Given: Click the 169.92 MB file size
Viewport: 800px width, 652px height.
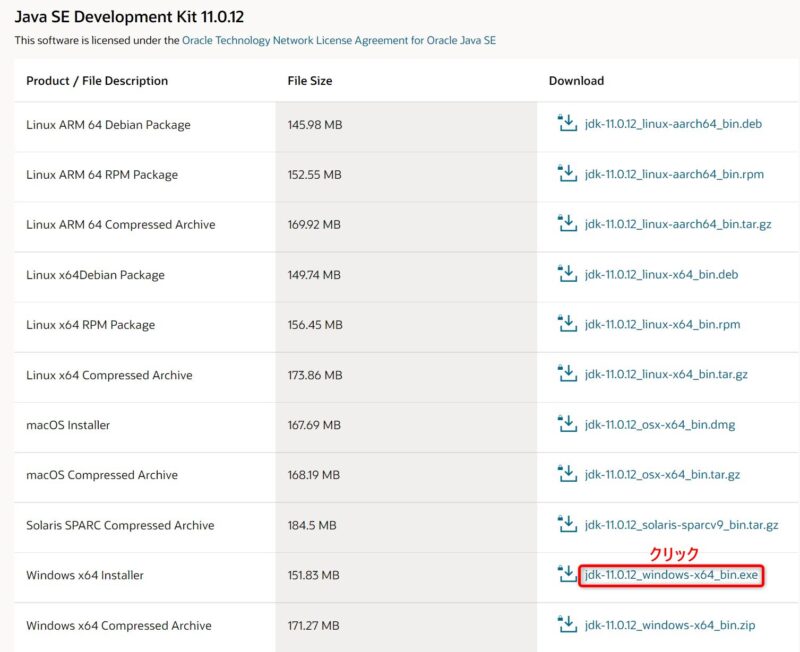Looking at the screenshot, I should click(x=314, y=224).
